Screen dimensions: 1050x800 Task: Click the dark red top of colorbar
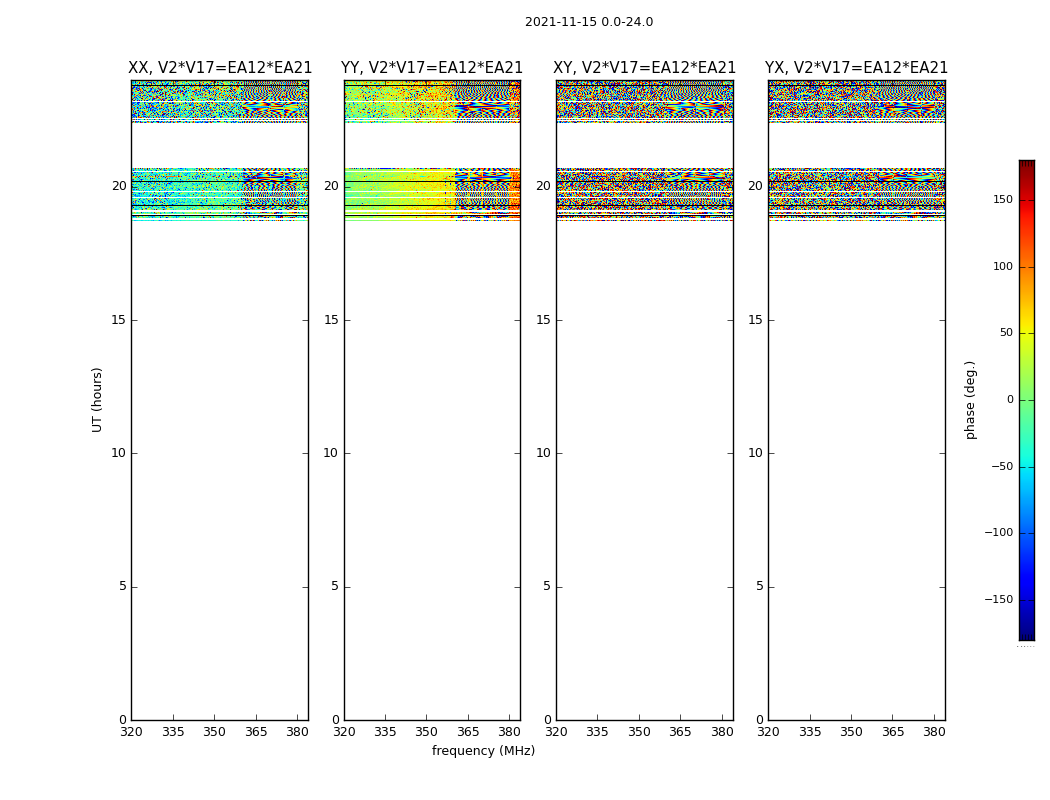pyautogui.click(x=1026, y=166)
